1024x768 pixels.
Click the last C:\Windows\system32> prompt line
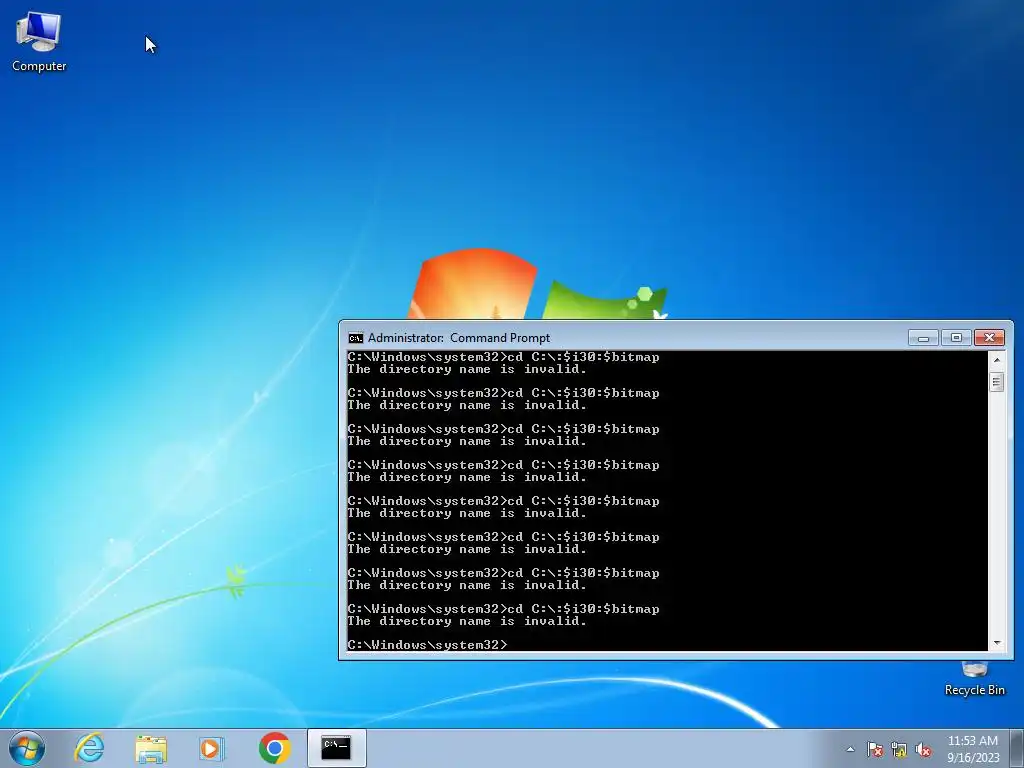click(427, 645)
